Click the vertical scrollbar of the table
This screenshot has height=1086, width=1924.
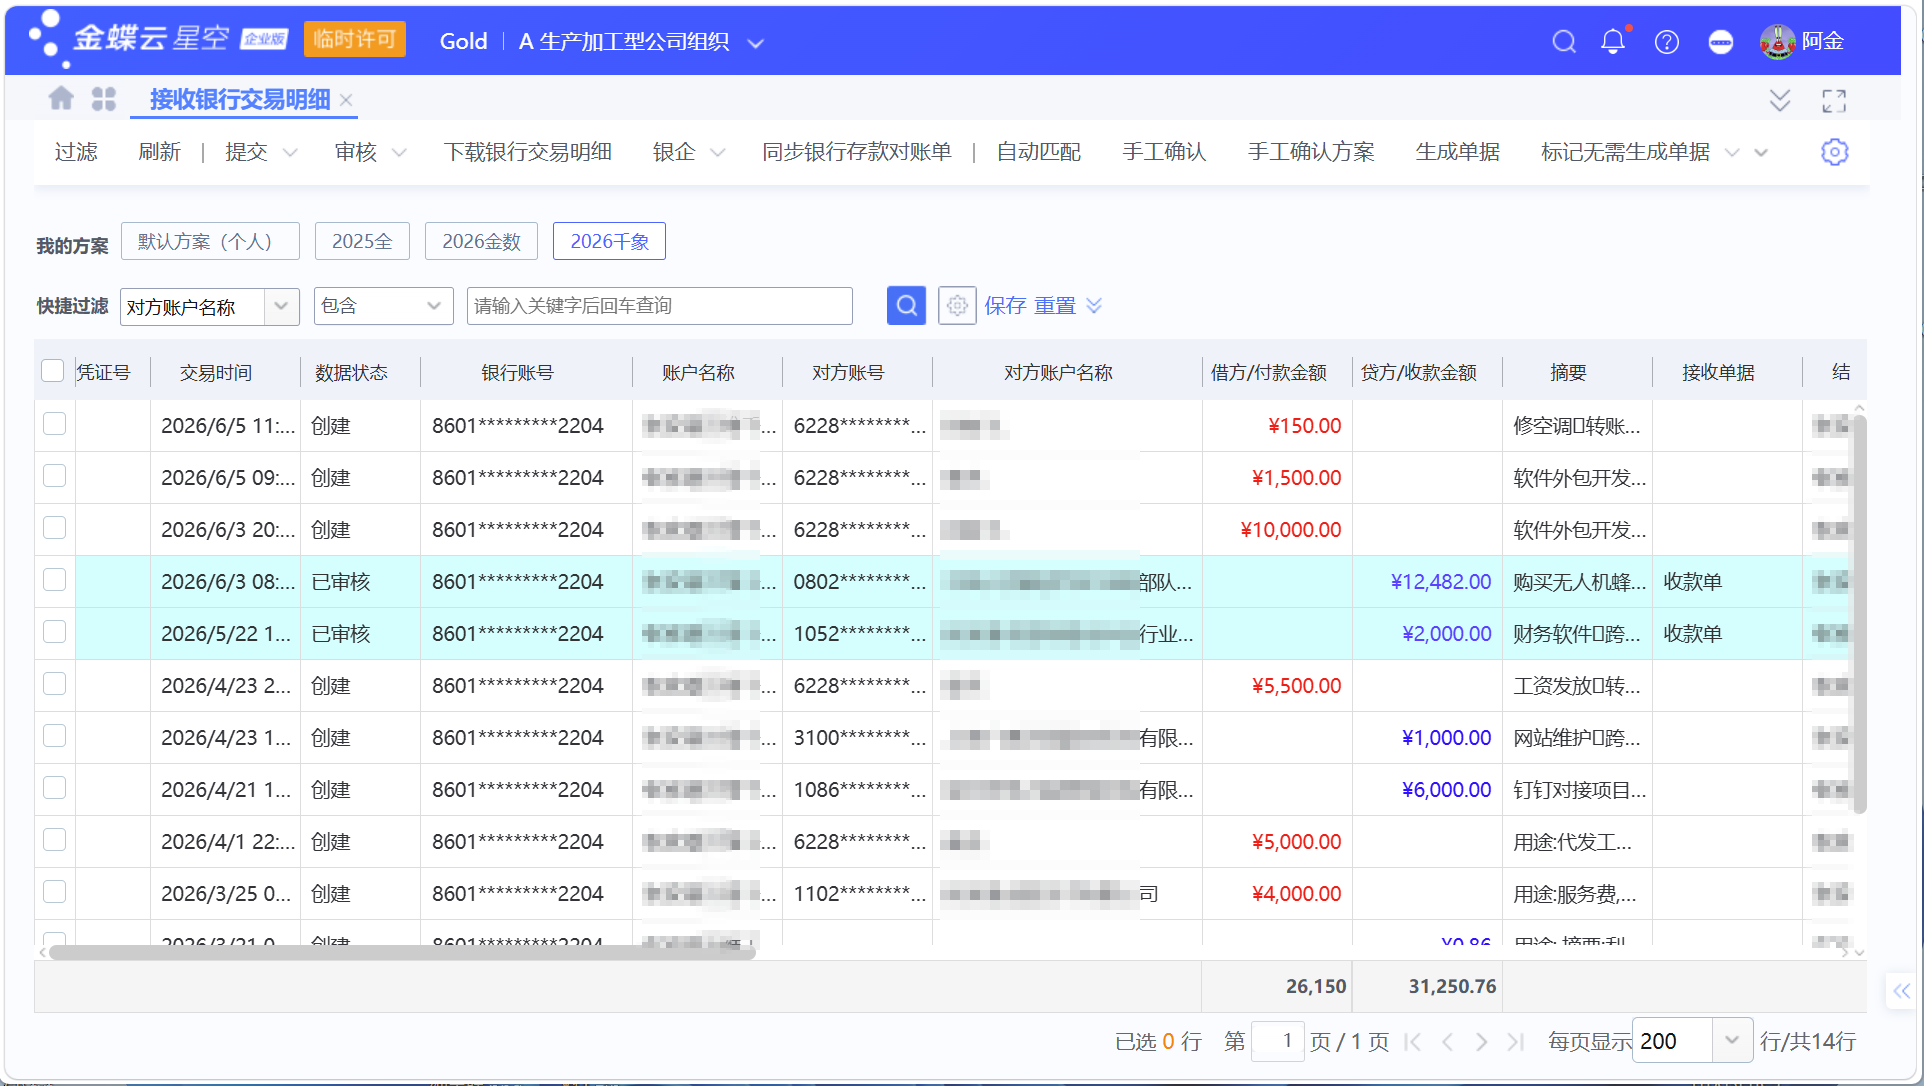click(x=1859, y=613)
